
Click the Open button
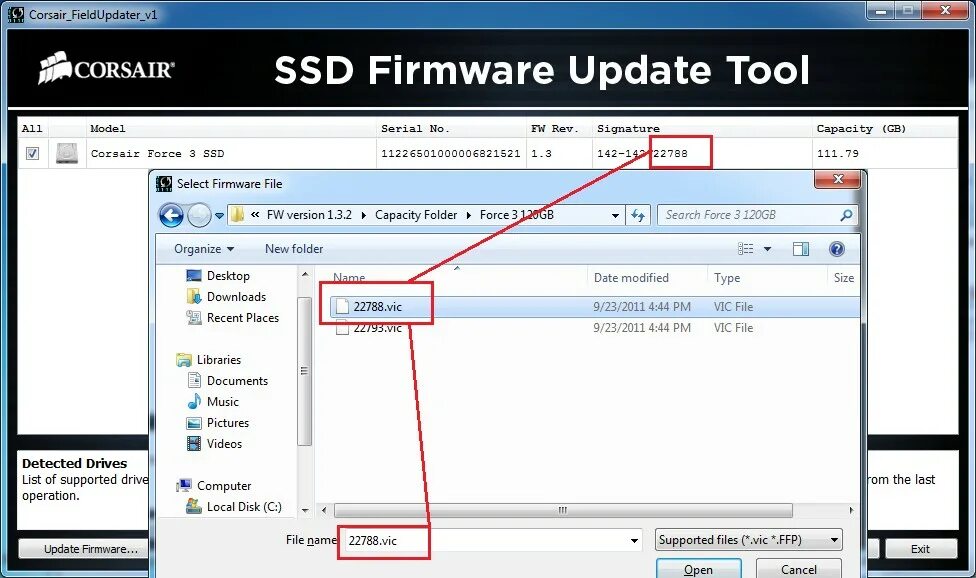coord(698,569)
